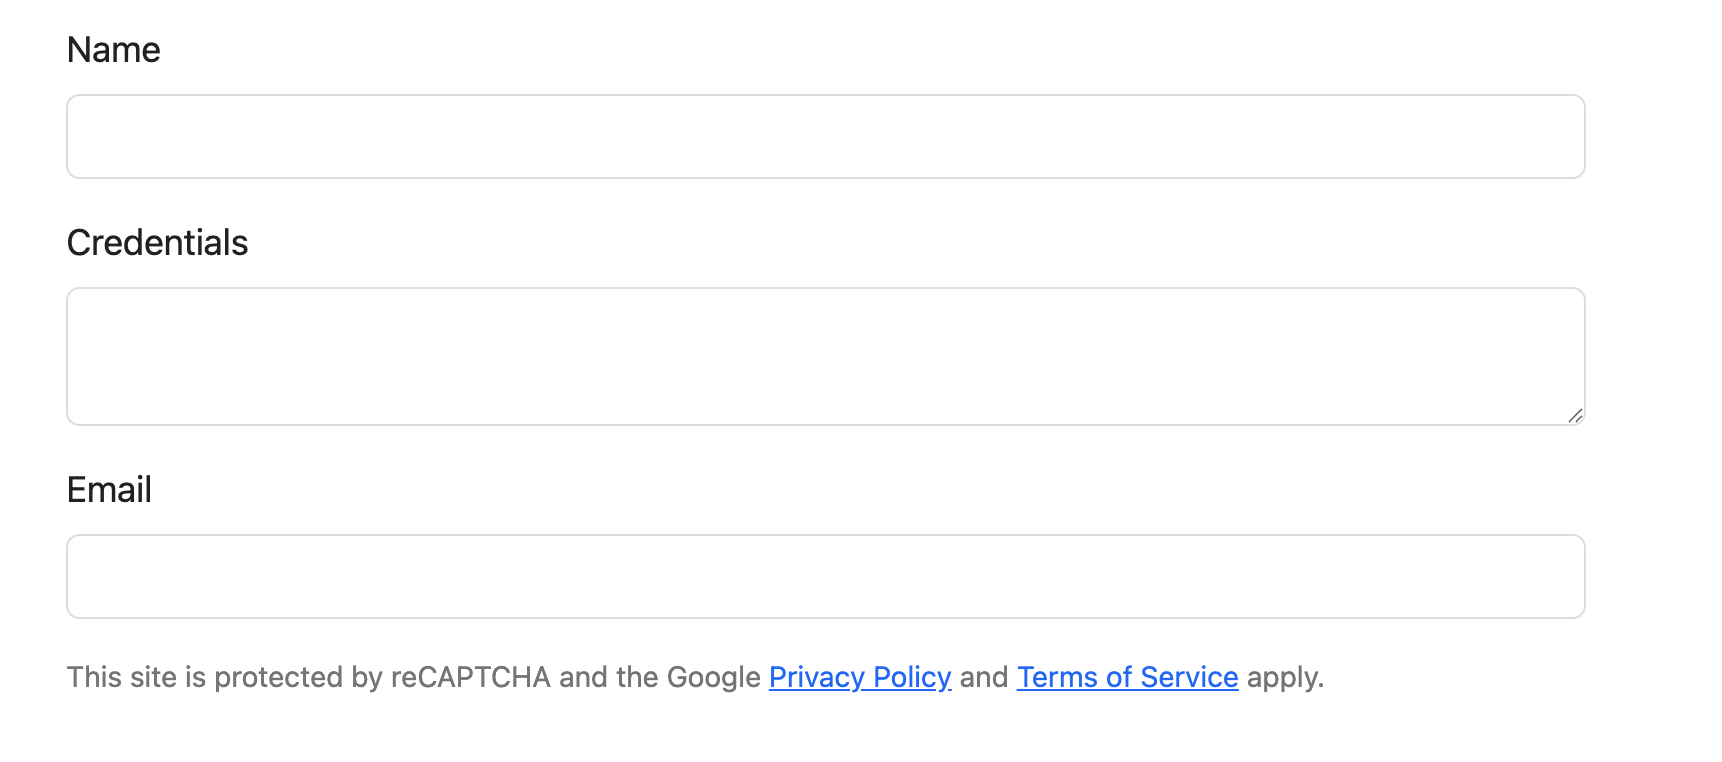Click the Email field label
The width and height of the screenshot is (1722, 762).
click(x=108, y=489)
